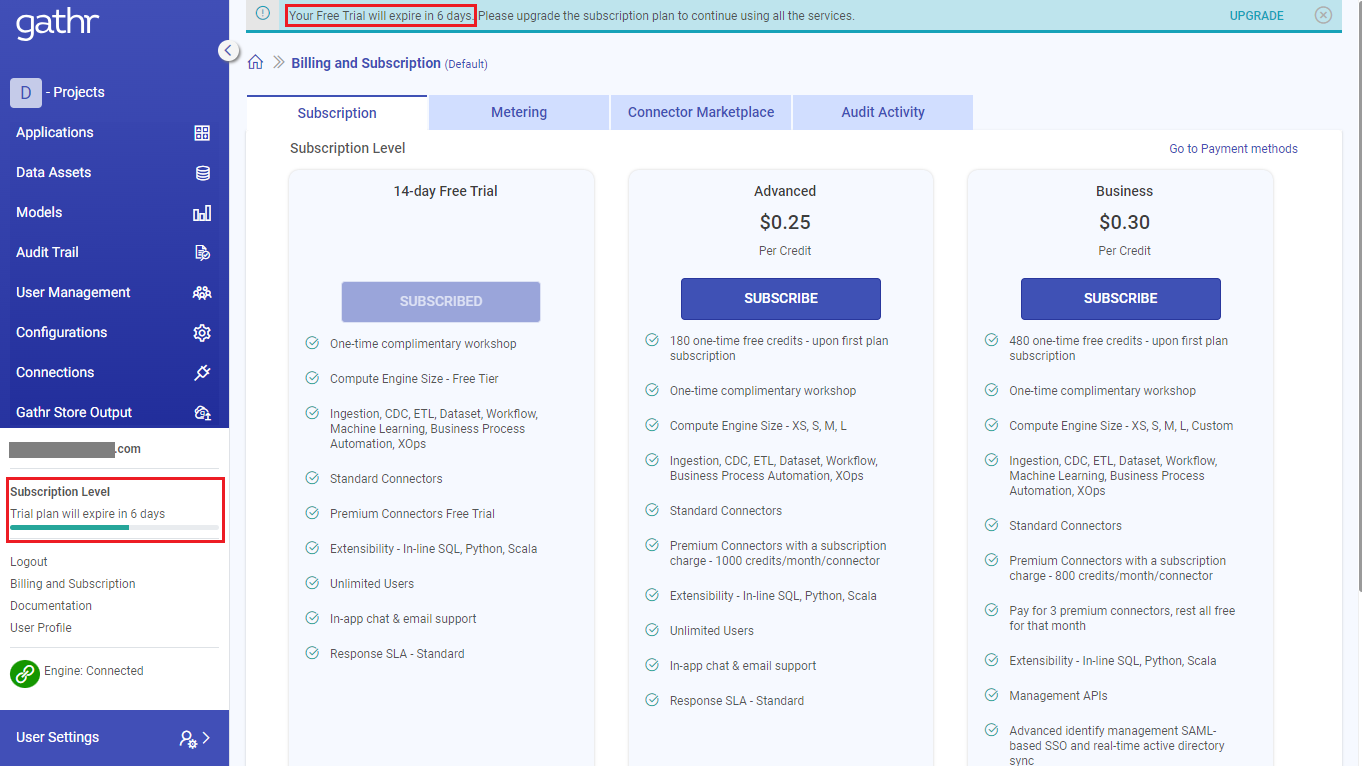Viewport: 1362px width, 766px height.
Task: Click check icon beside Advanced identify management SAML
Action: pyautogui.click(x=991, y=730)
